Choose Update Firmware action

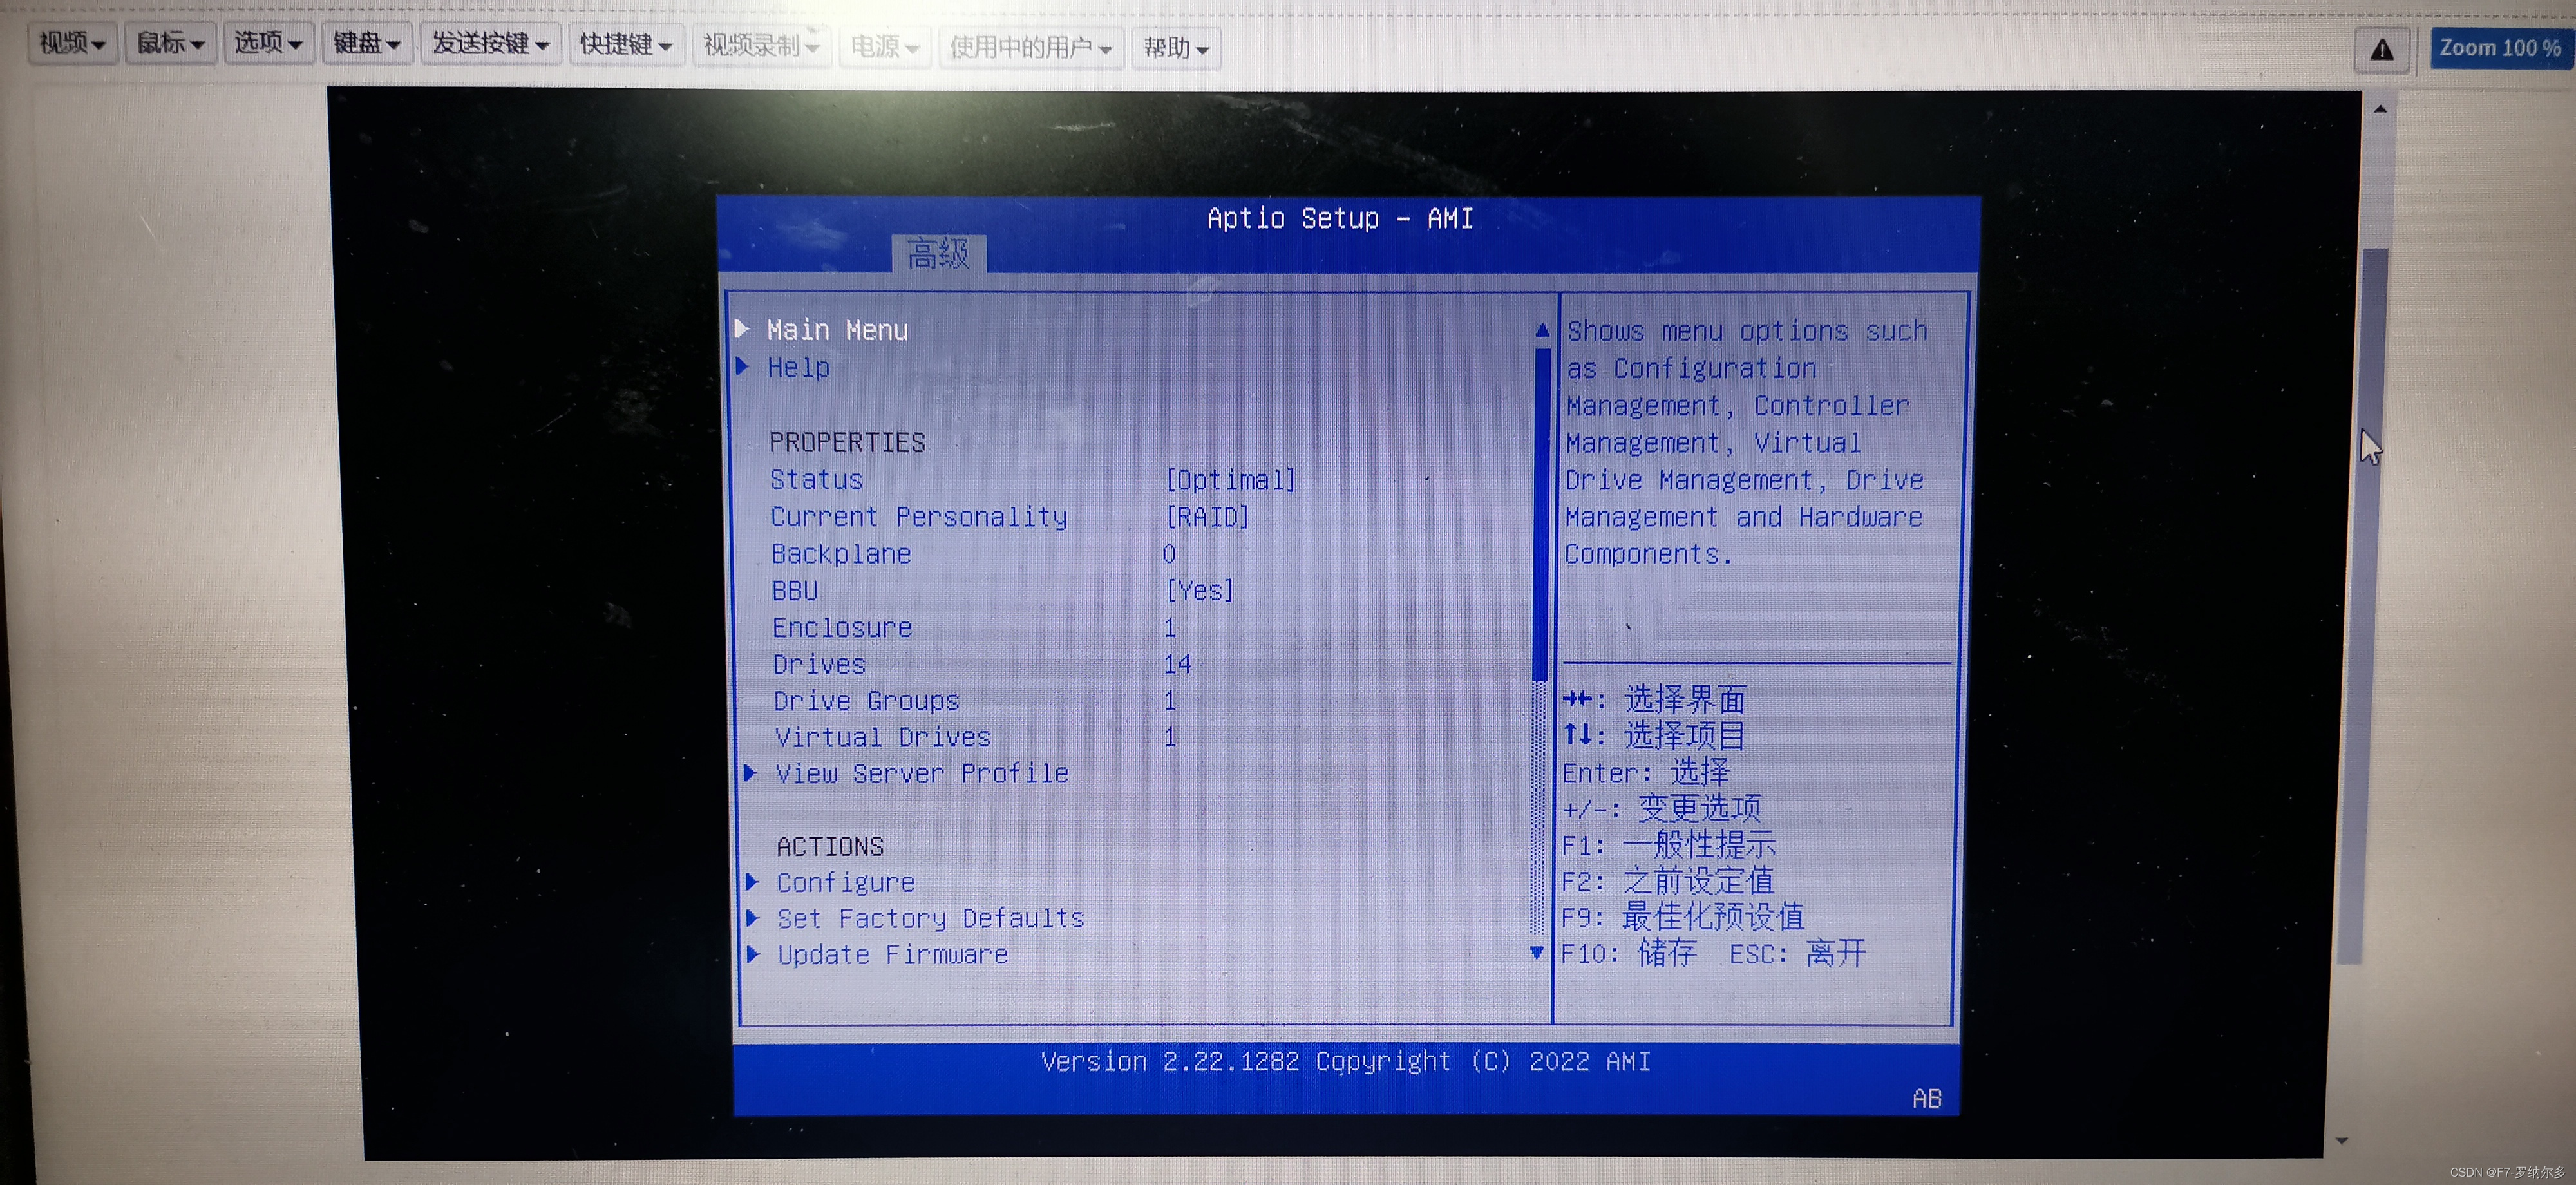pos(891,954)
